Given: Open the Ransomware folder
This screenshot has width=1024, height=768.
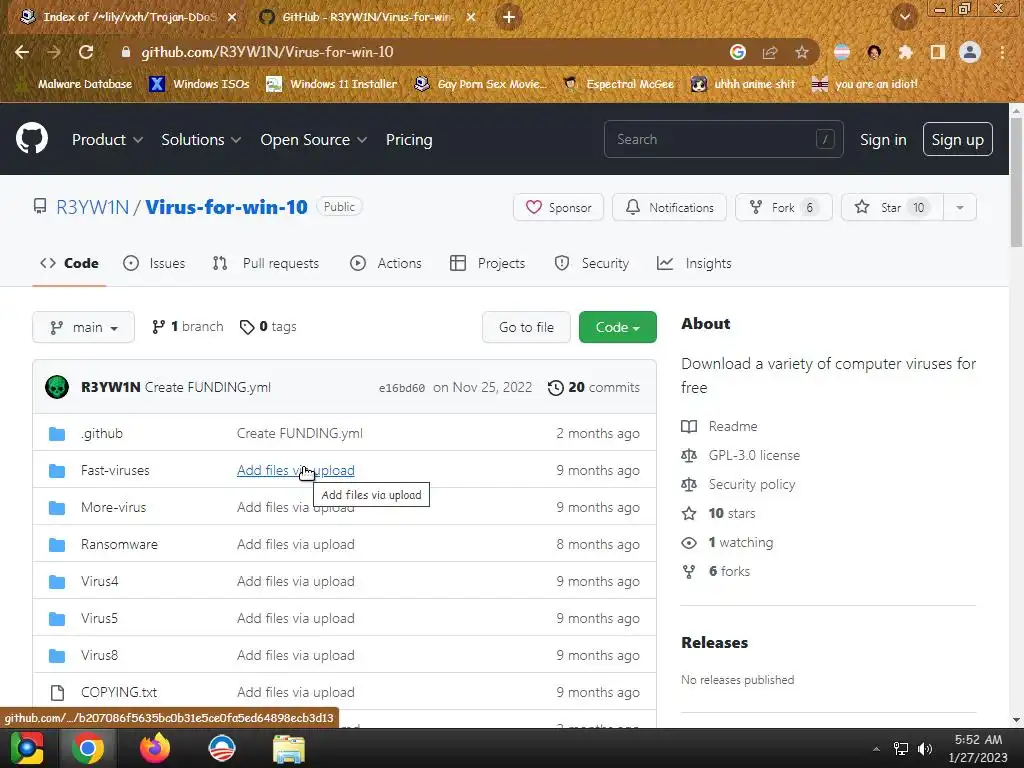Looking at the screenshot, I should pos(120,545).
